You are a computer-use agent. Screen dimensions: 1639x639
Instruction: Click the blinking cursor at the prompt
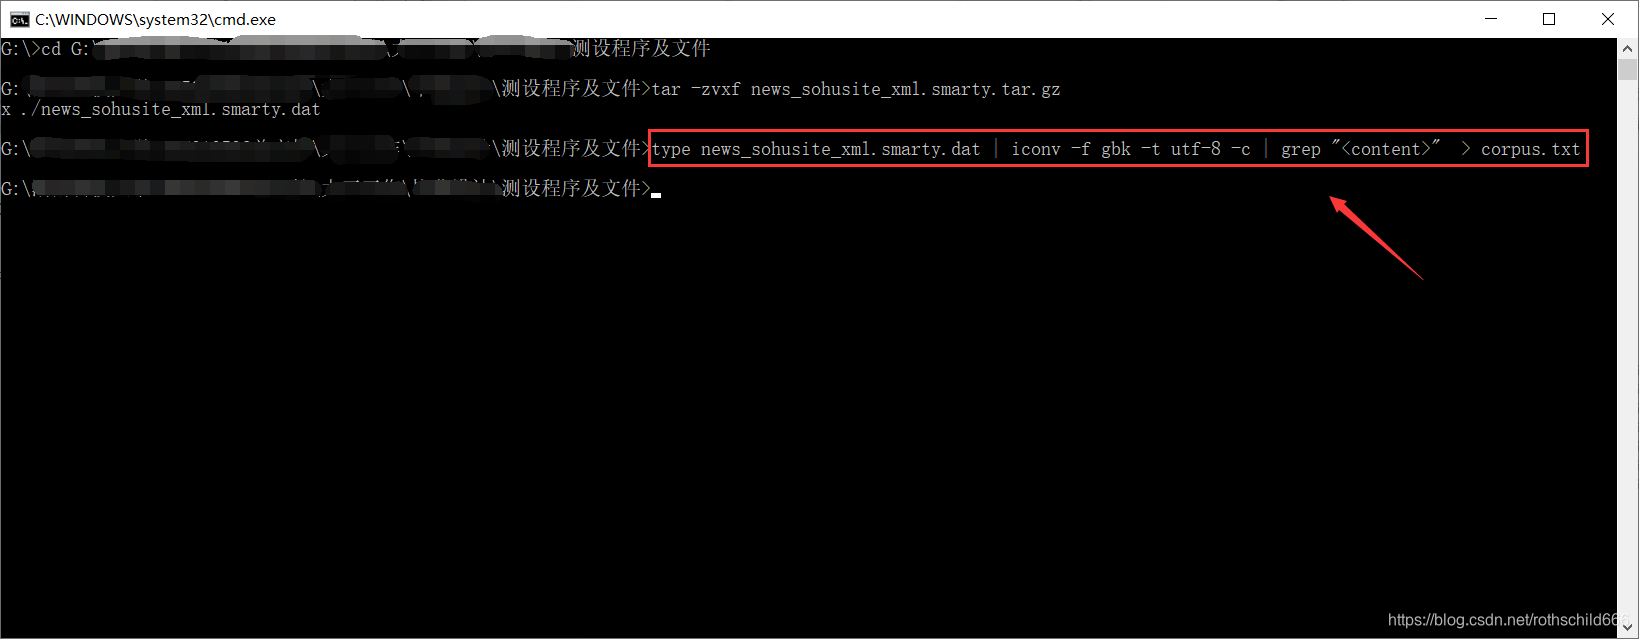pyautogui.click(x=656, y=195)
